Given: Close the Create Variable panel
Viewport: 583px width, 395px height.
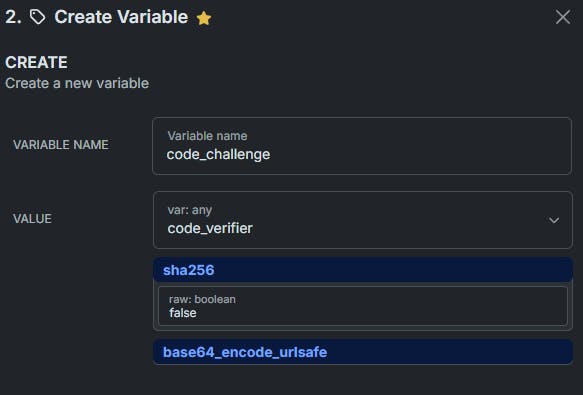Looking at the screenshot, I should tap(563, 17).
